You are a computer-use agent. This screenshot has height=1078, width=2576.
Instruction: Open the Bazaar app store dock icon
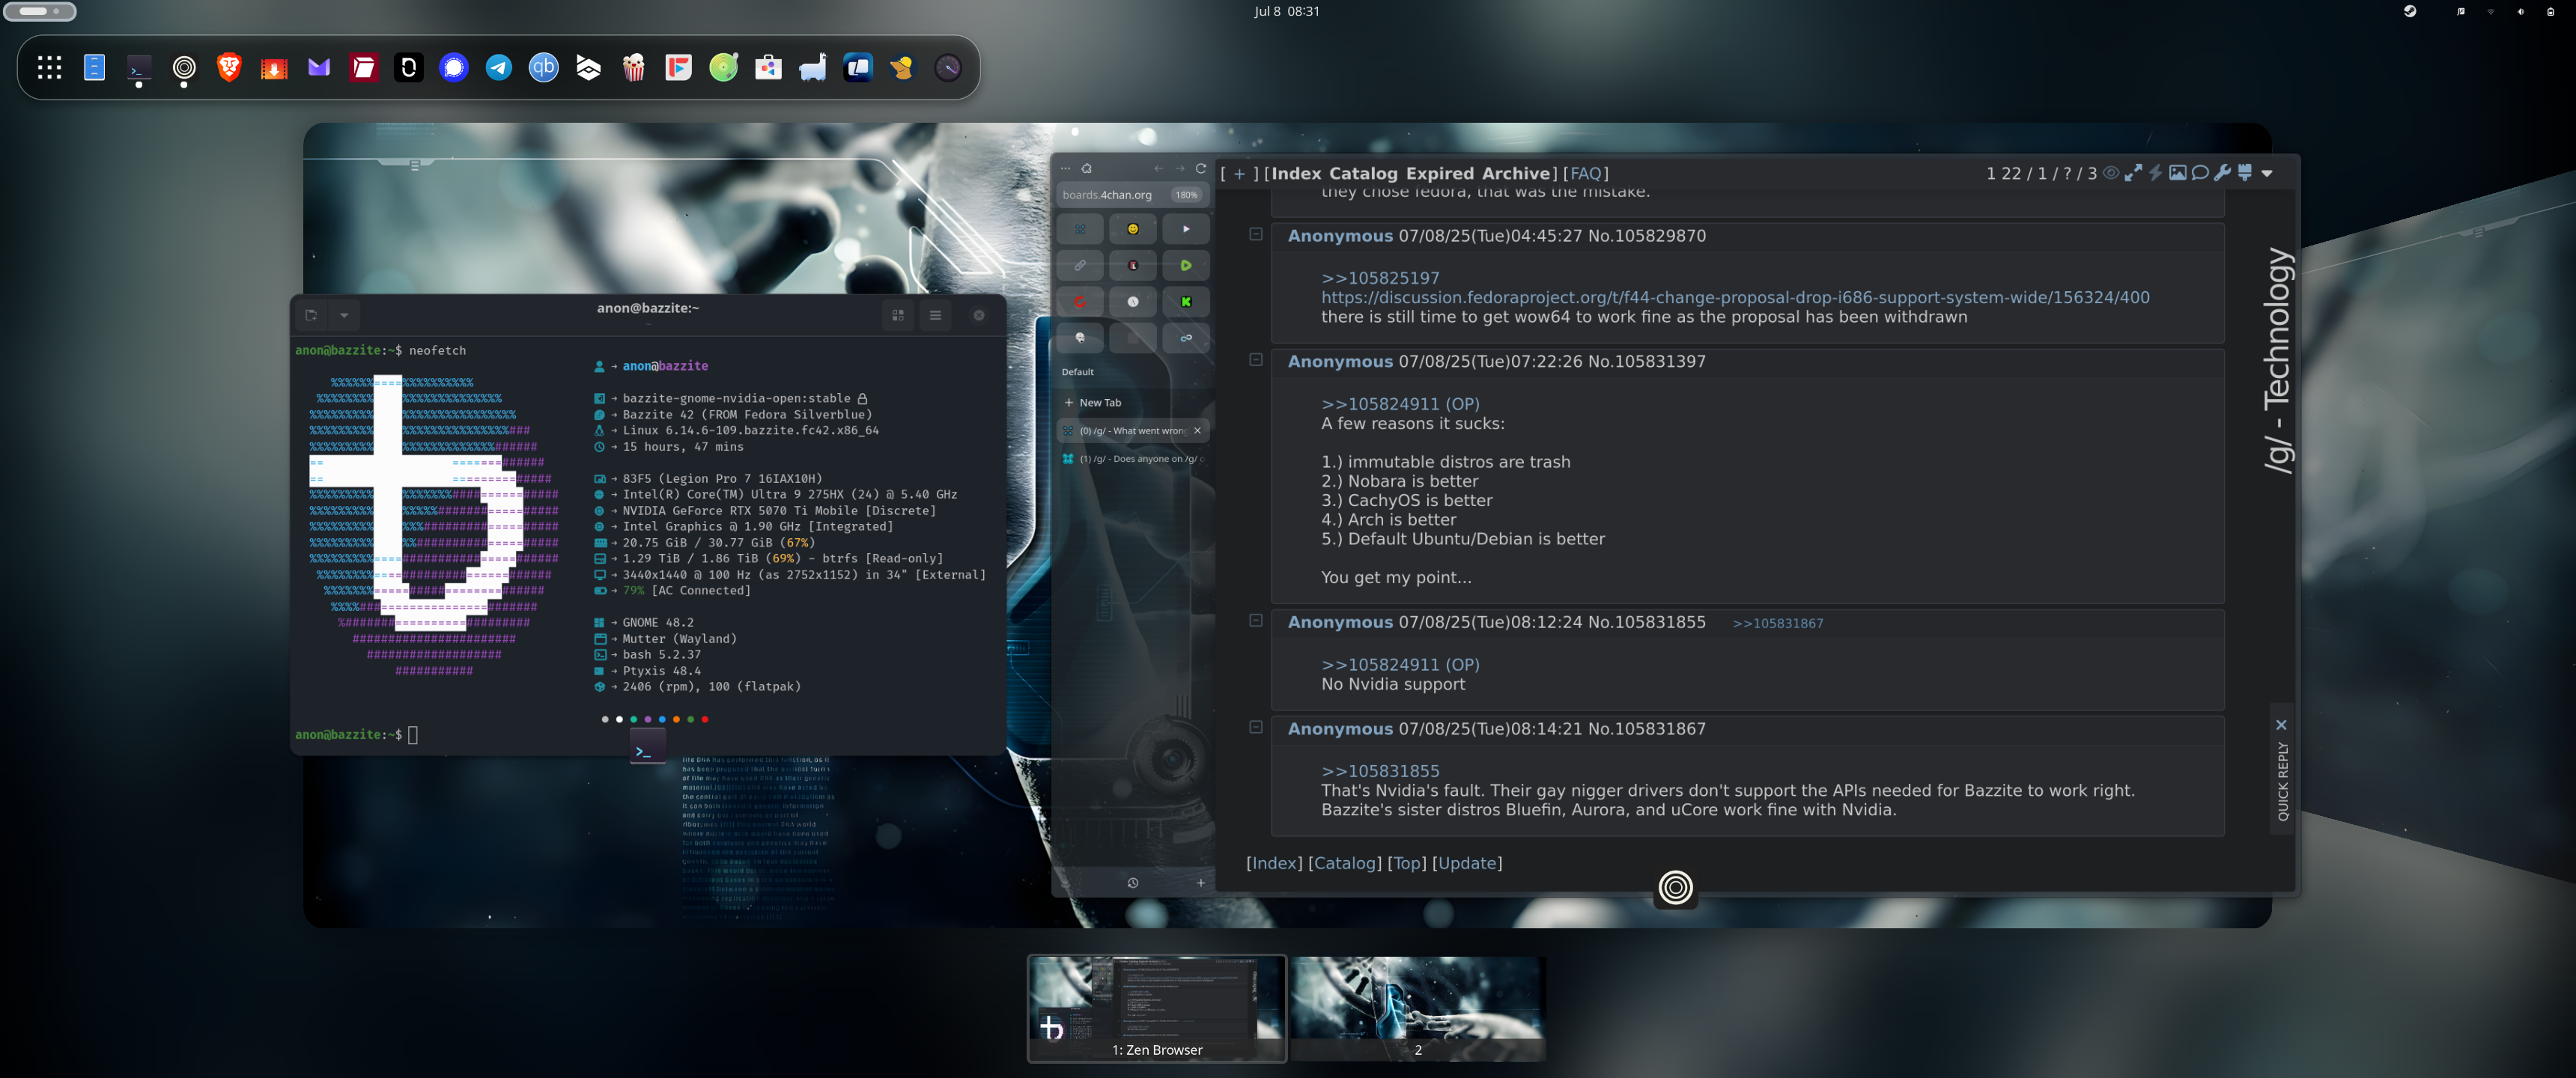pos(769,68)
